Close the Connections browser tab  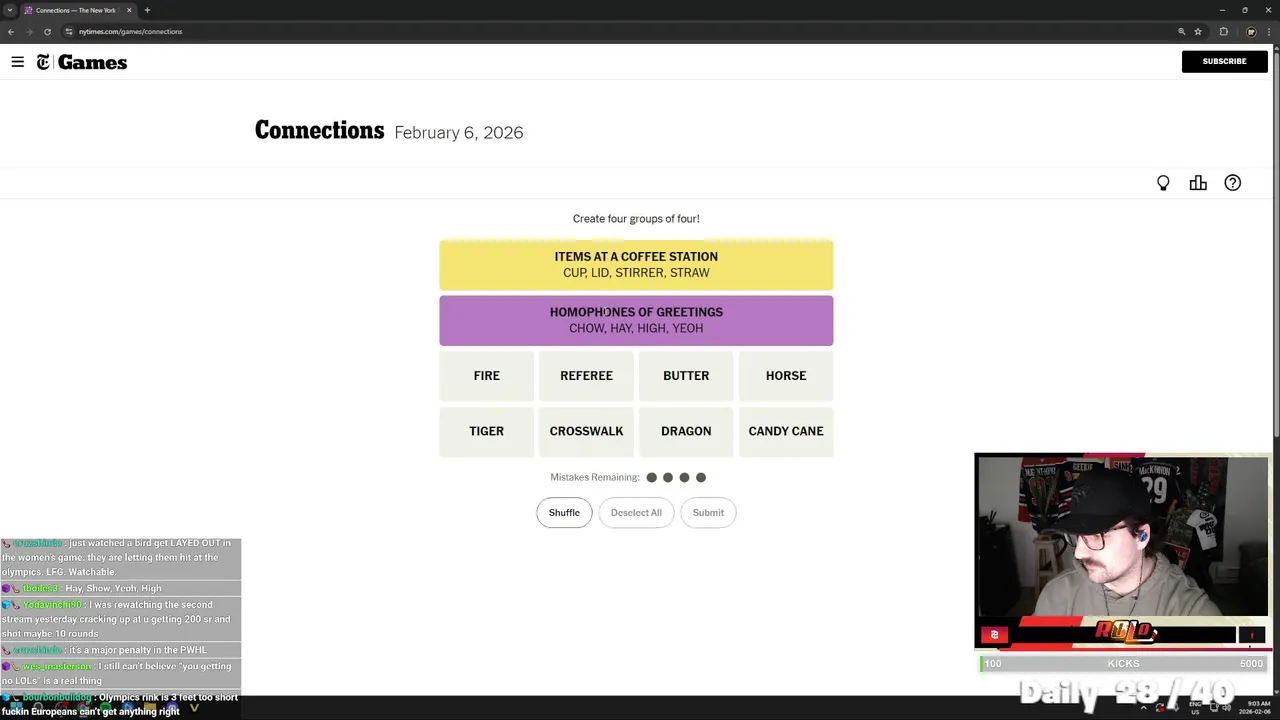(x=129, y=10)
